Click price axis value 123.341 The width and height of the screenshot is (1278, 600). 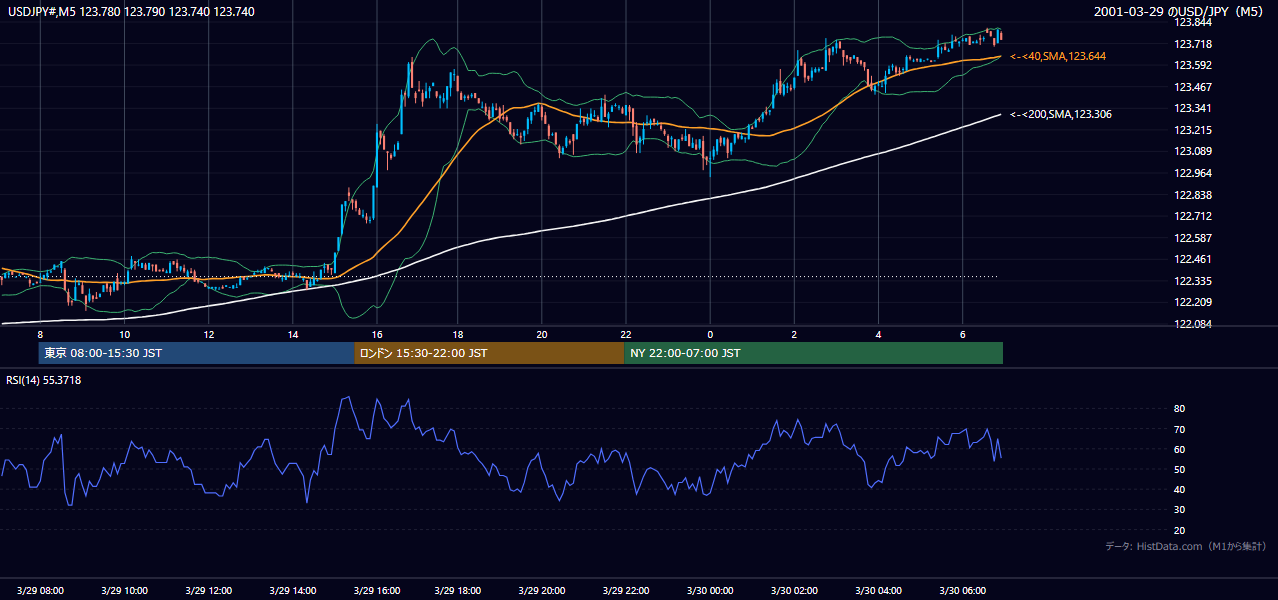tap(1194, 108)
